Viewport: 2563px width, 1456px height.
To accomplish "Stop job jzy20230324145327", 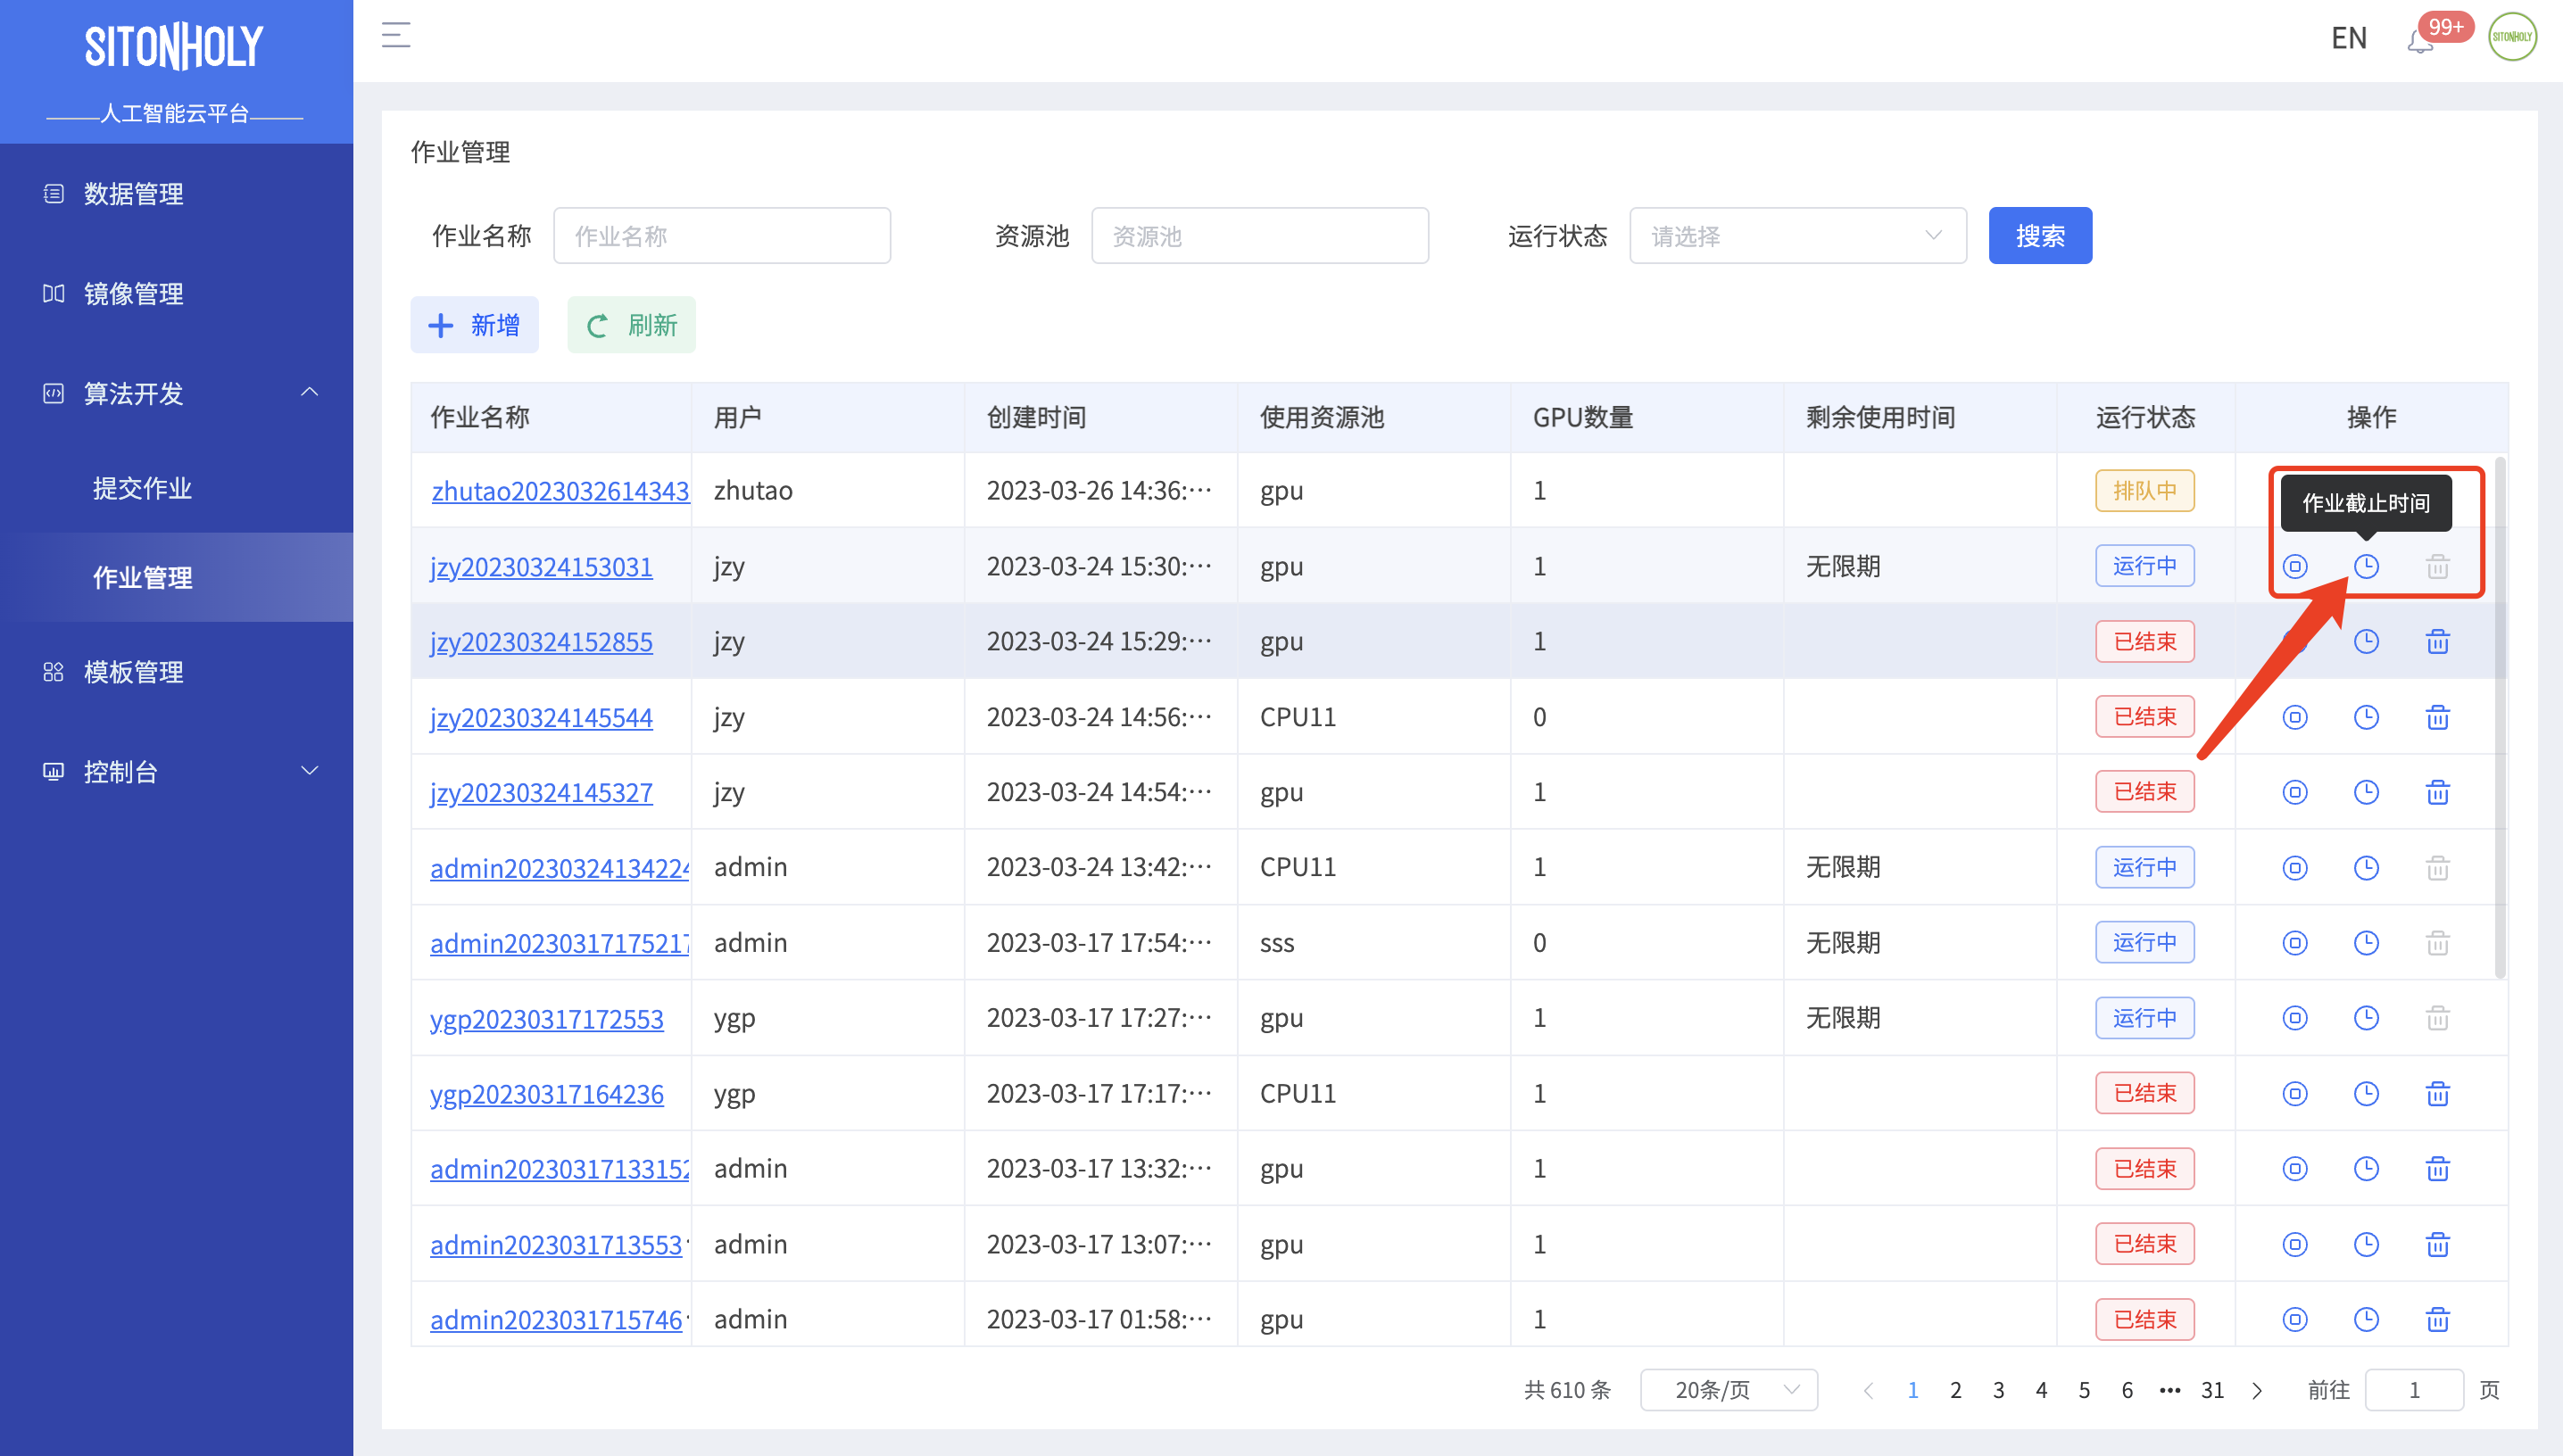I will [2295, 792].
